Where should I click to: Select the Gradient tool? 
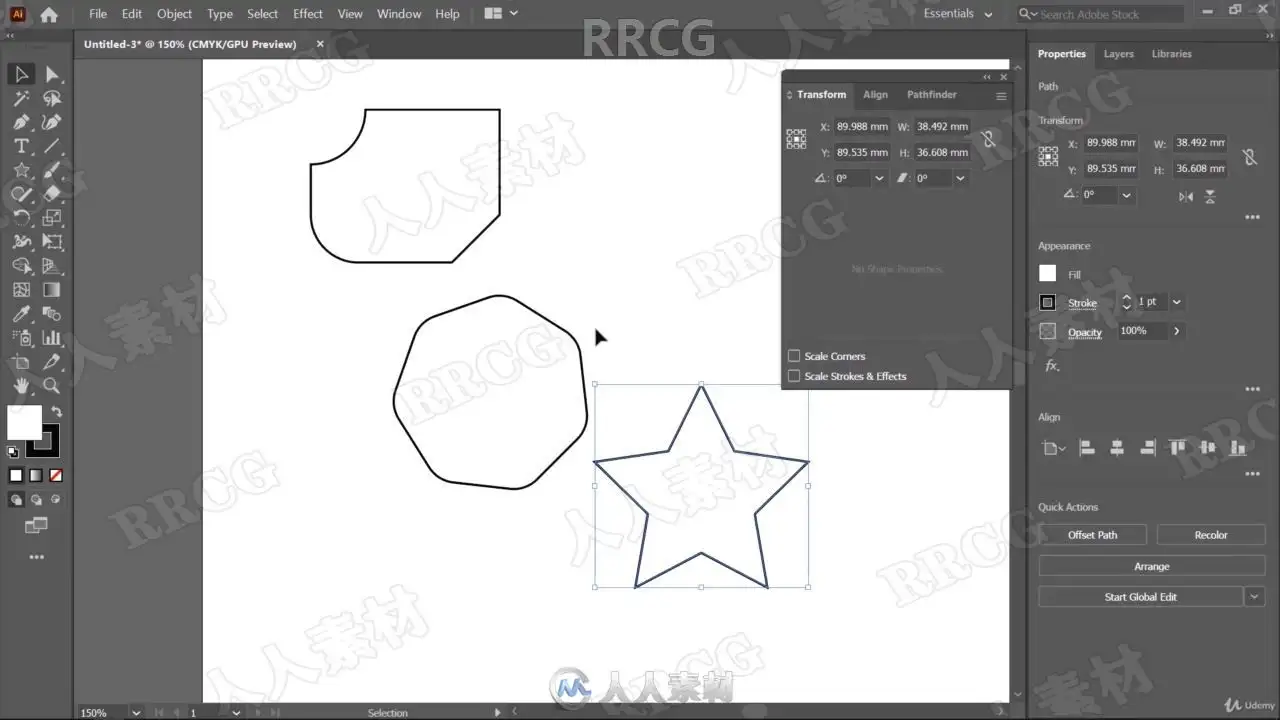coord(52,290)
